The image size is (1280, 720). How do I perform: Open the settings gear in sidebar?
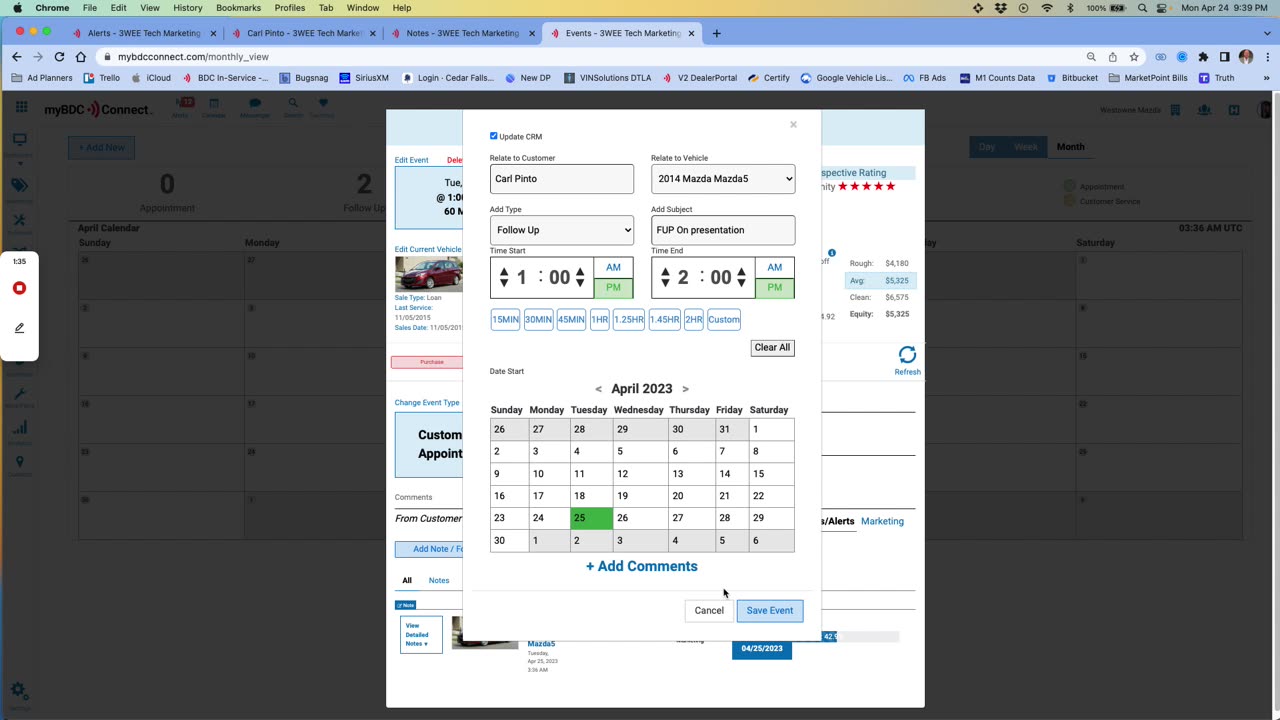pos(18,691)
